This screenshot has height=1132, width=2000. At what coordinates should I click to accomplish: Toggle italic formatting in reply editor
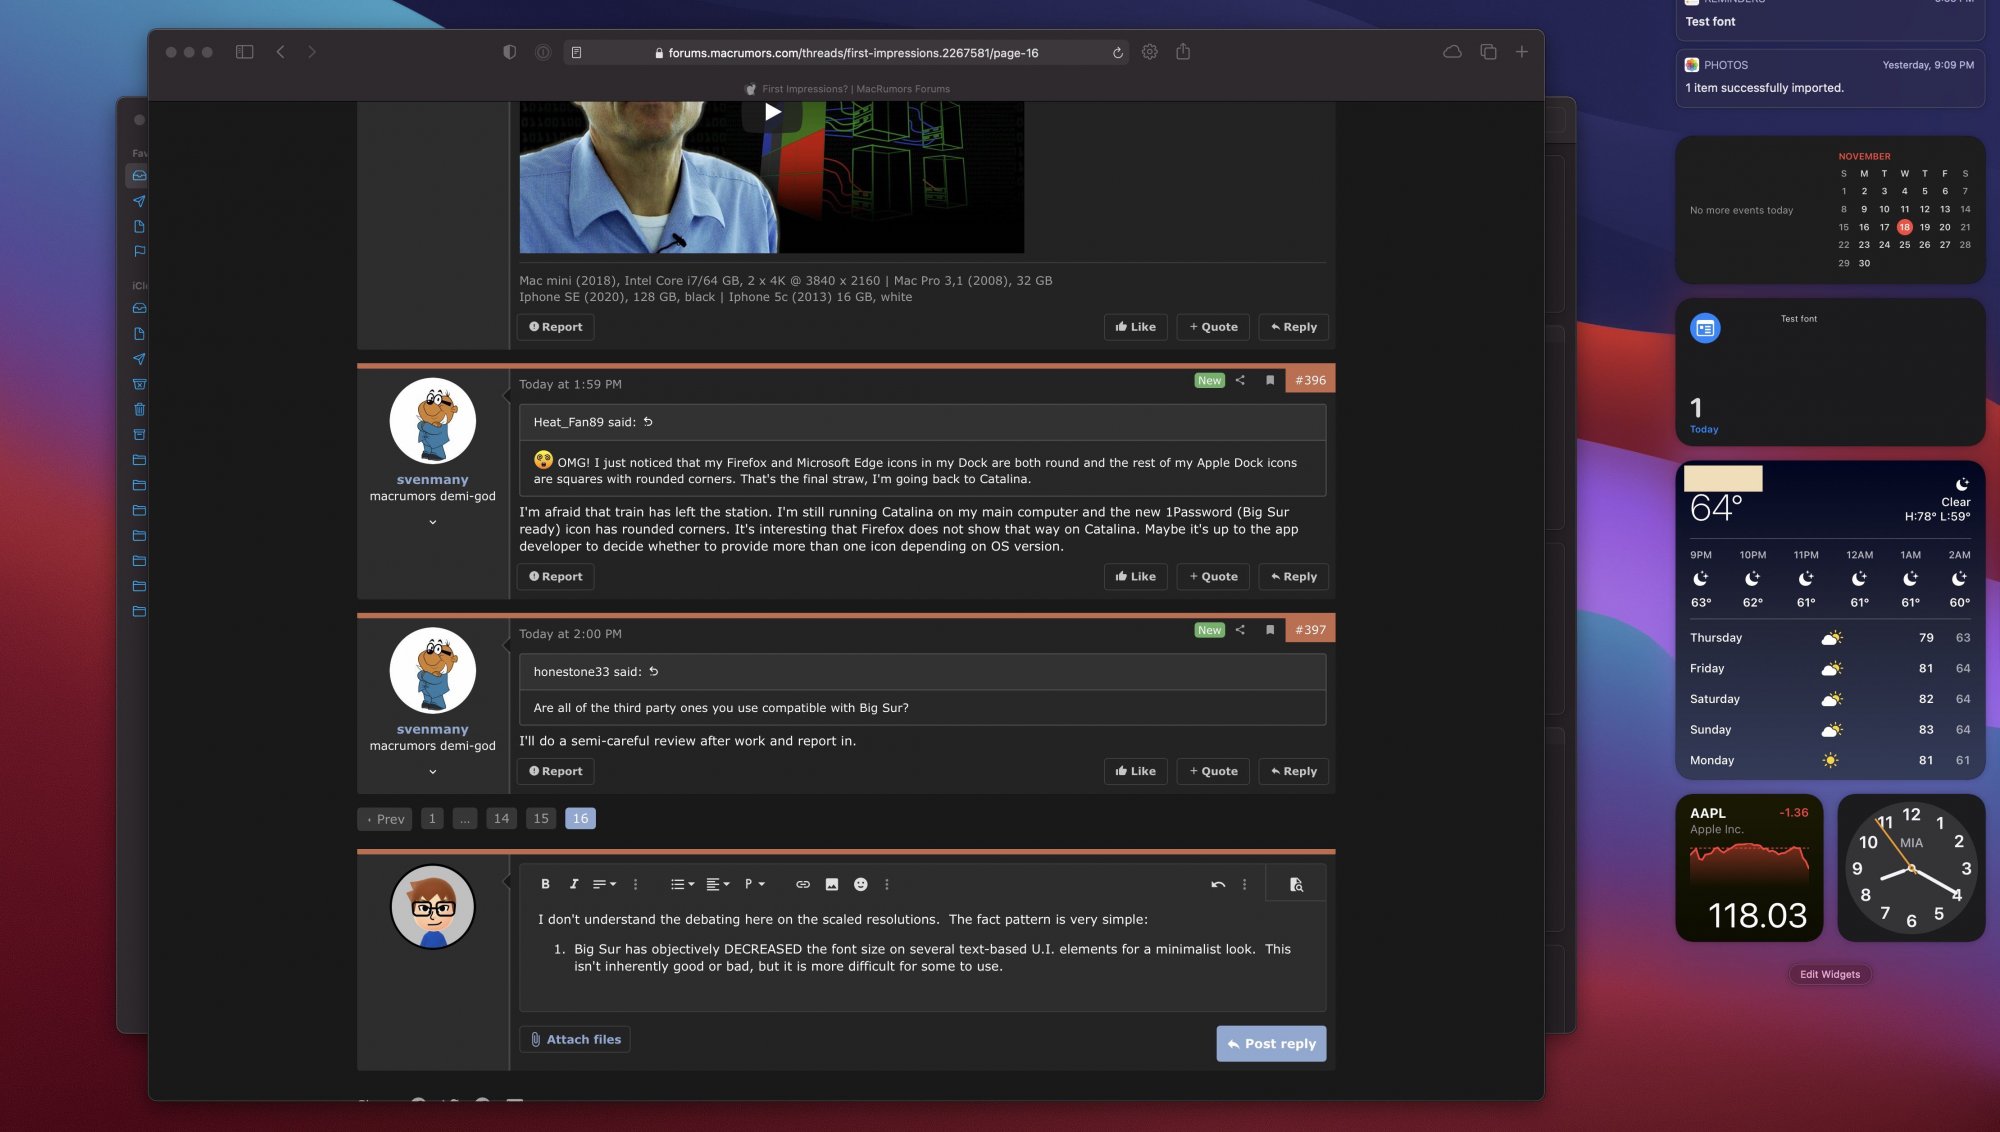(x=574, y=884)
